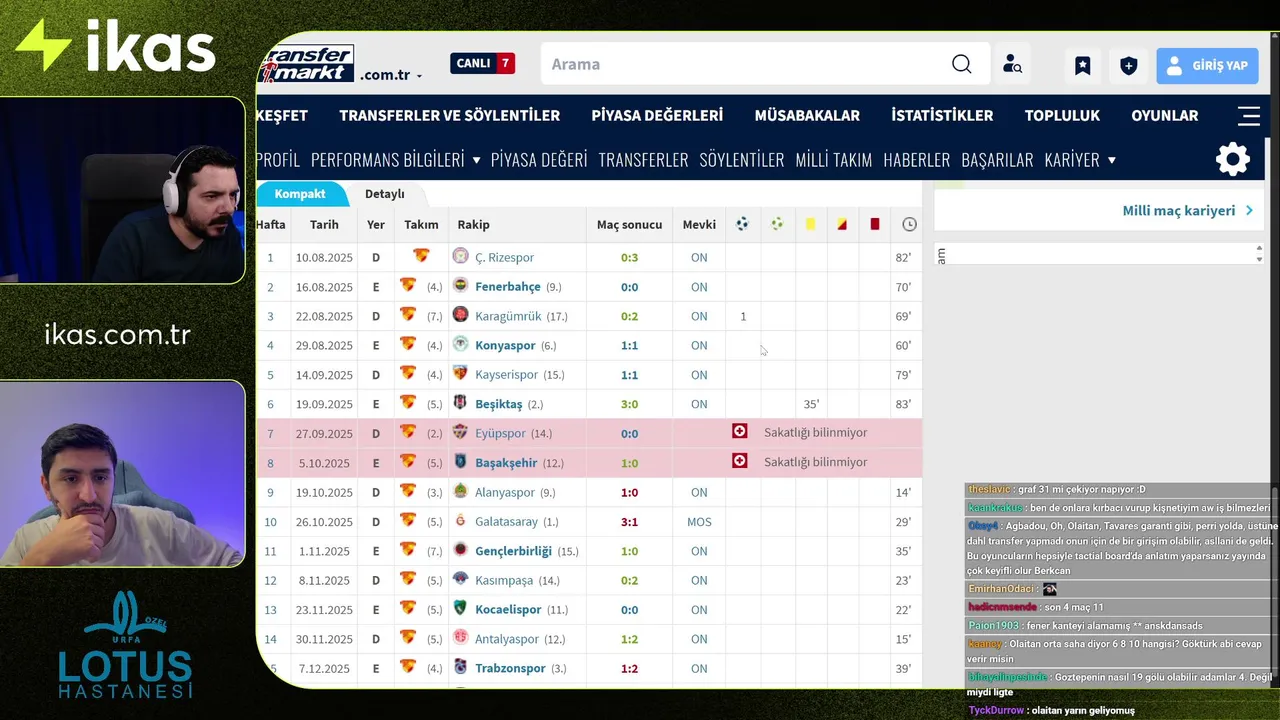The width and height of the screenshot is (1280, 720).
Task: Expand PERFORMANS BİLGİLERİ dropdown
Action: [396, 160]
